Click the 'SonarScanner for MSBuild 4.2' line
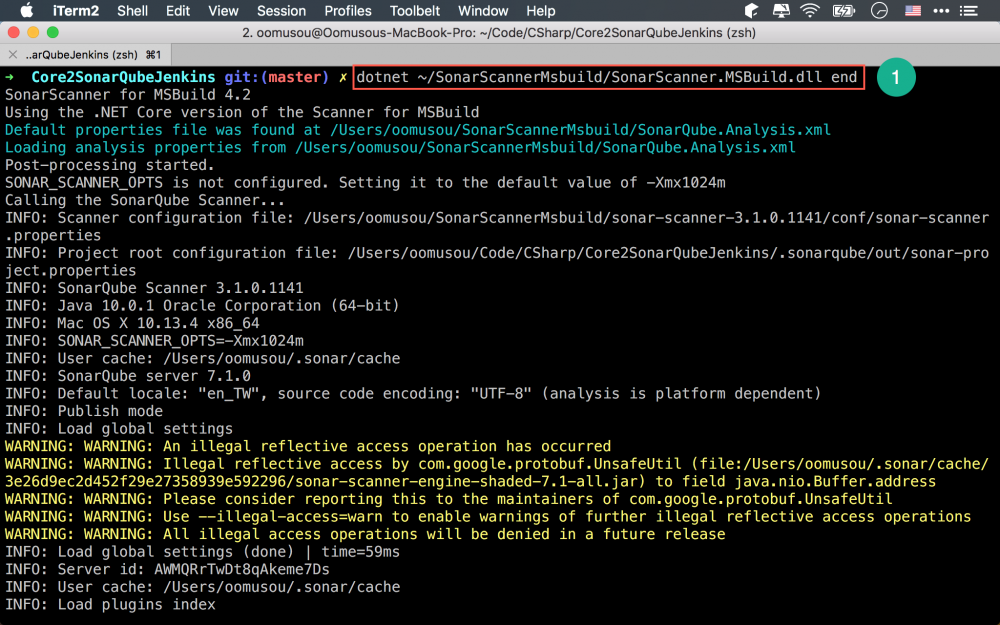1000x625 pixels. click(128, 95)
